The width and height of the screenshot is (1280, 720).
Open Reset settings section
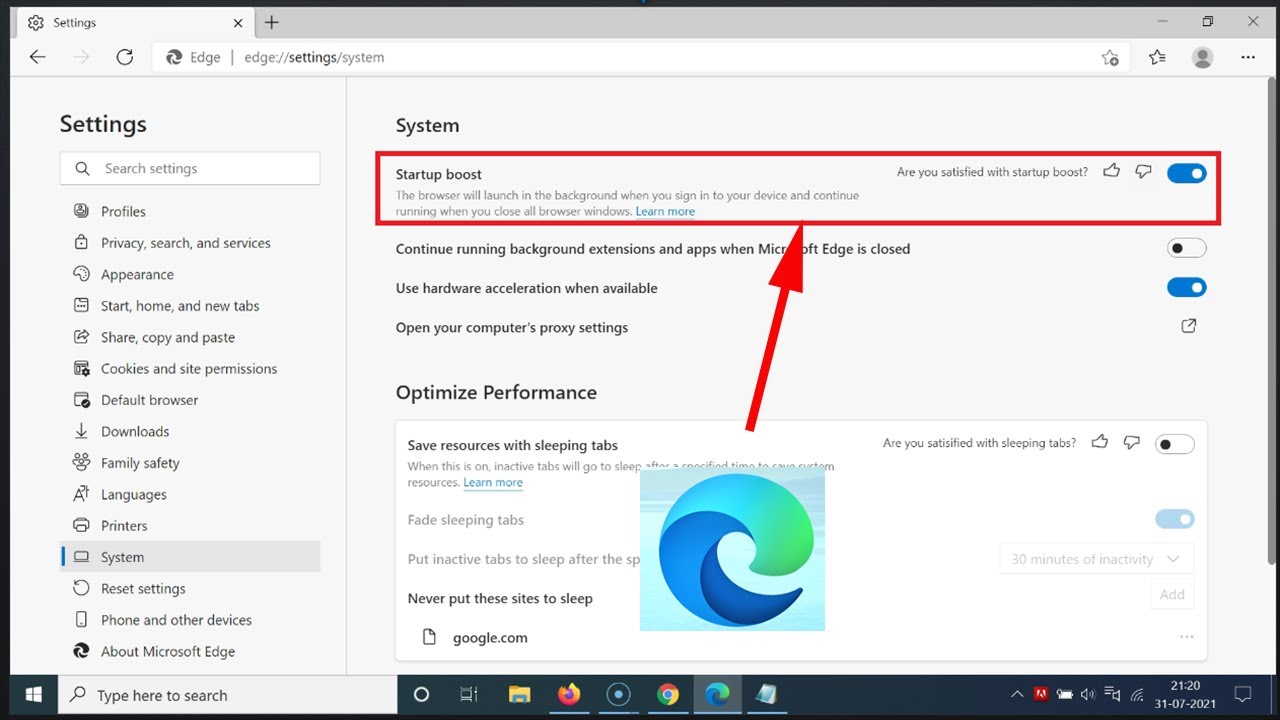coord(190,589)
